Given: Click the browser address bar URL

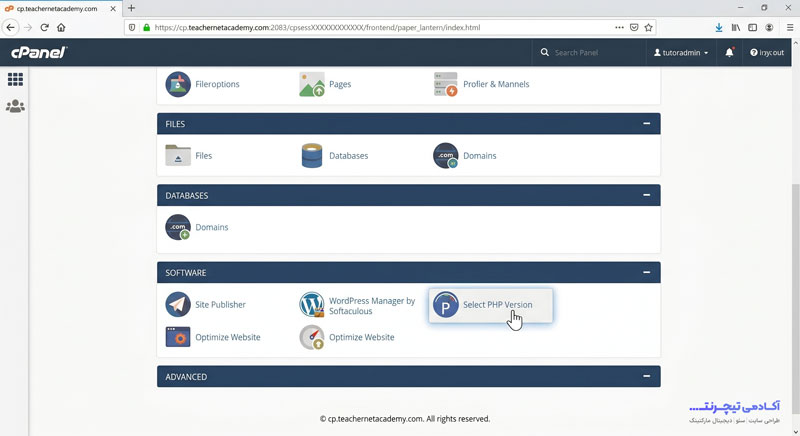Looking at the screenshot, I should click(x=317, y=28).
